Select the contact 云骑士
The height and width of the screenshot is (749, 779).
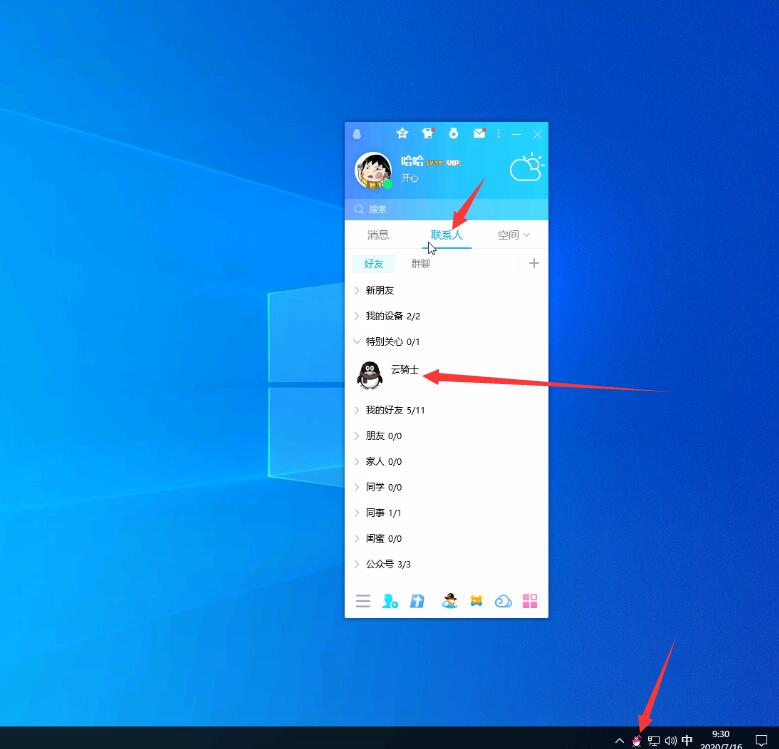[x=447, y=375]
